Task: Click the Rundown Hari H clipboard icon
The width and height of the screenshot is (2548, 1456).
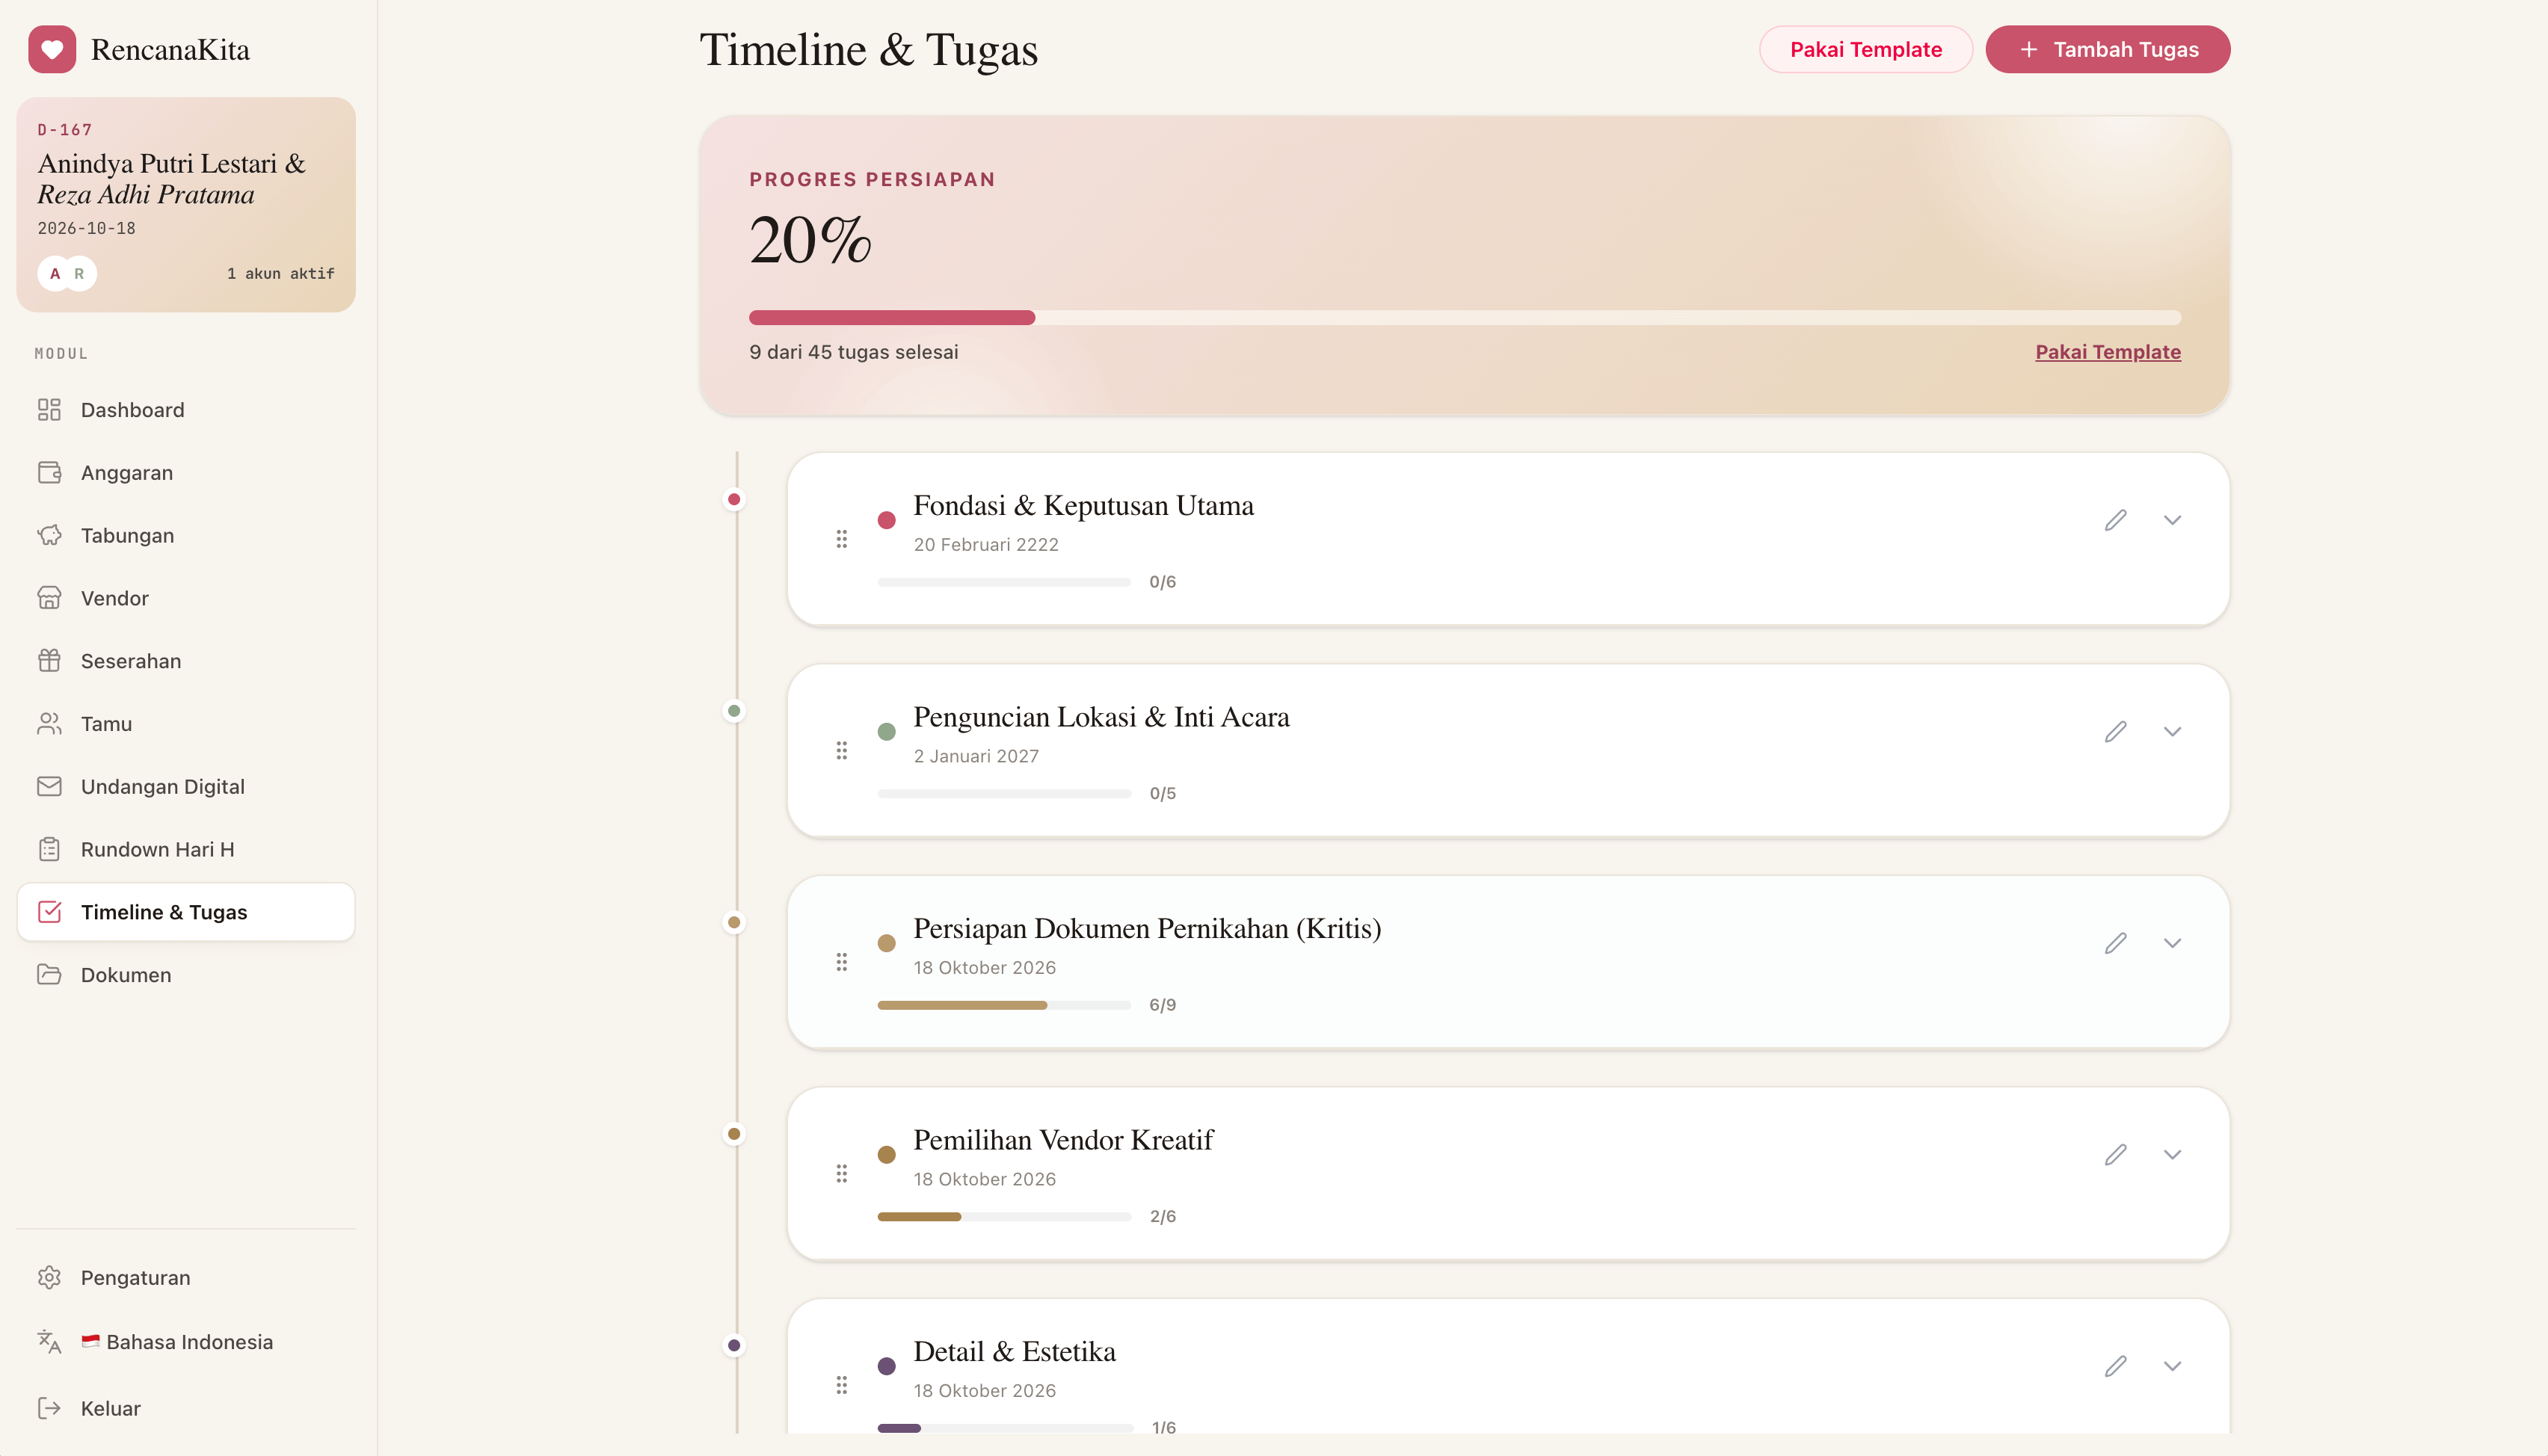Action: point(49,849)
